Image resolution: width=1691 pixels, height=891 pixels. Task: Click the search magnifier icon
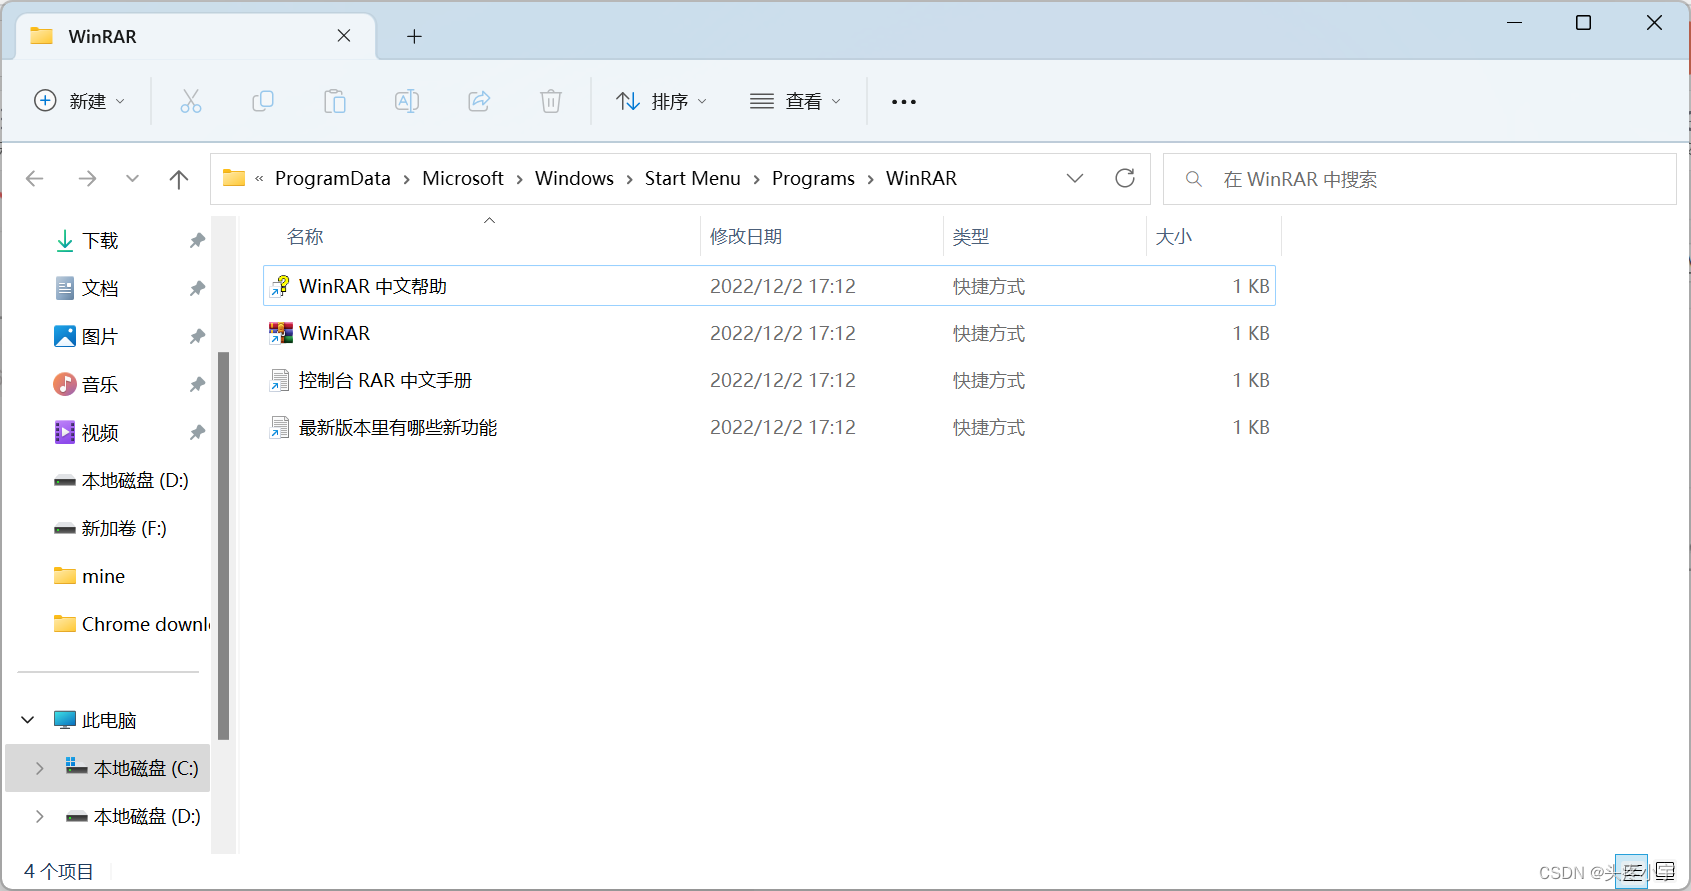[x=1193, y=179]
